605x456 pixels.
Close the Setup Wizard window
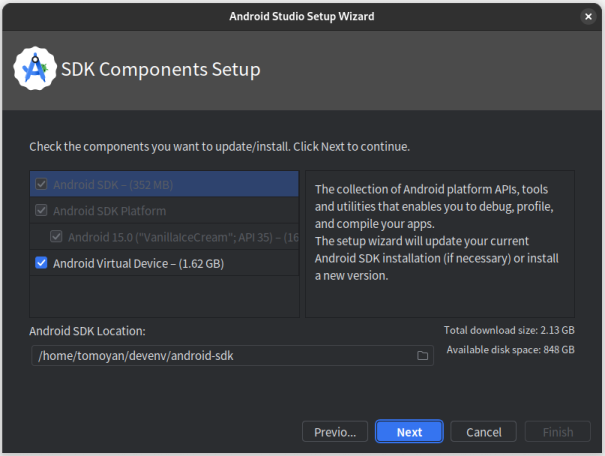[x=588, y=16]
